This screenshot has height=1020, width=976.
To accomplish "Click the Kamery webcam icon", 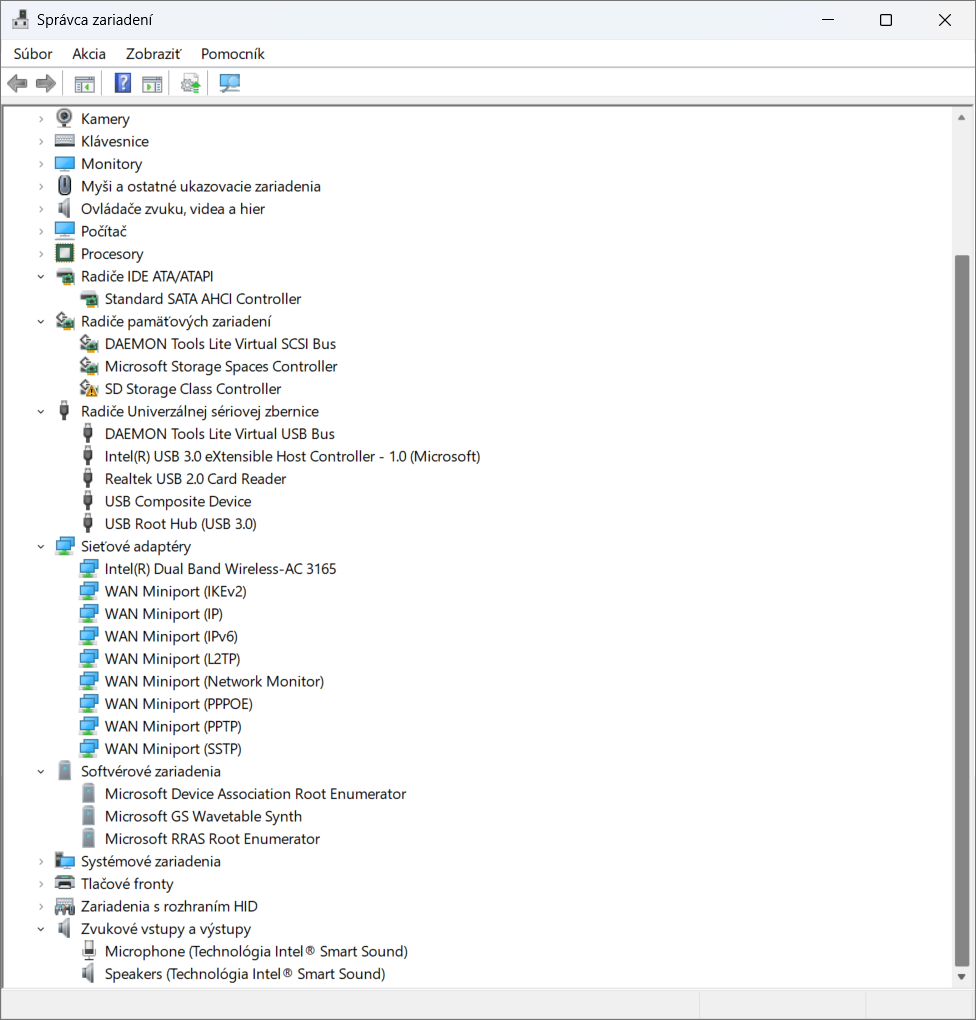I will (x=65, y=119).
